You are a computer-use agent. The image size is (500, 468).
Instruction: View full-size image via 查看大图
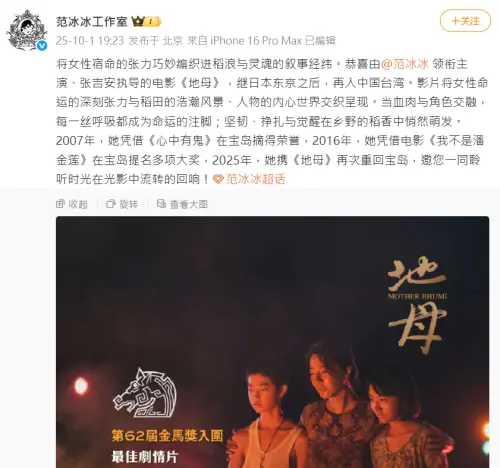pos(182,204)
